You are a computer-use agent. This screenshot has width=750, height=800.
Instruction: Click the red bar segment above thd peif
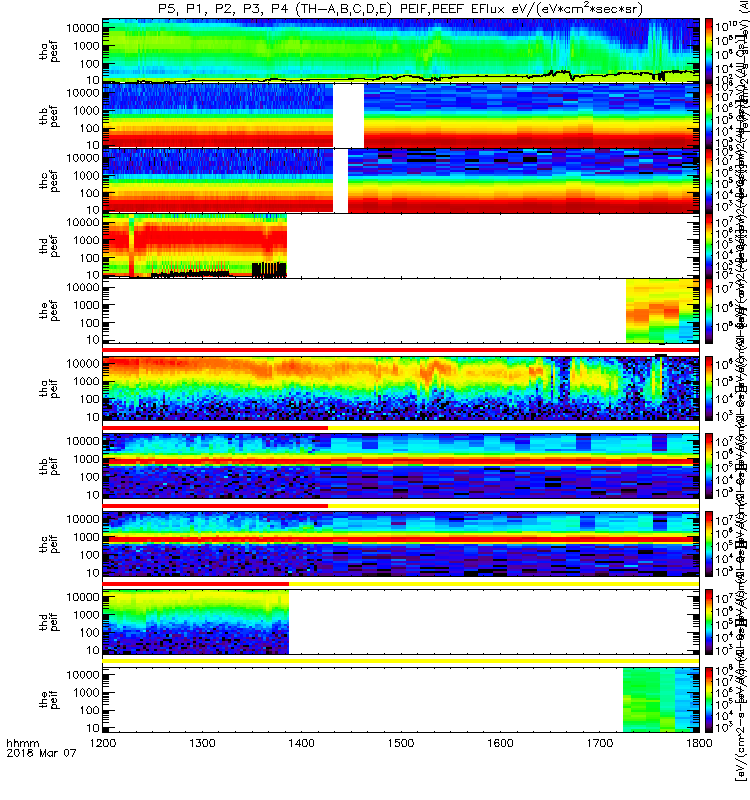pos(195,584)
